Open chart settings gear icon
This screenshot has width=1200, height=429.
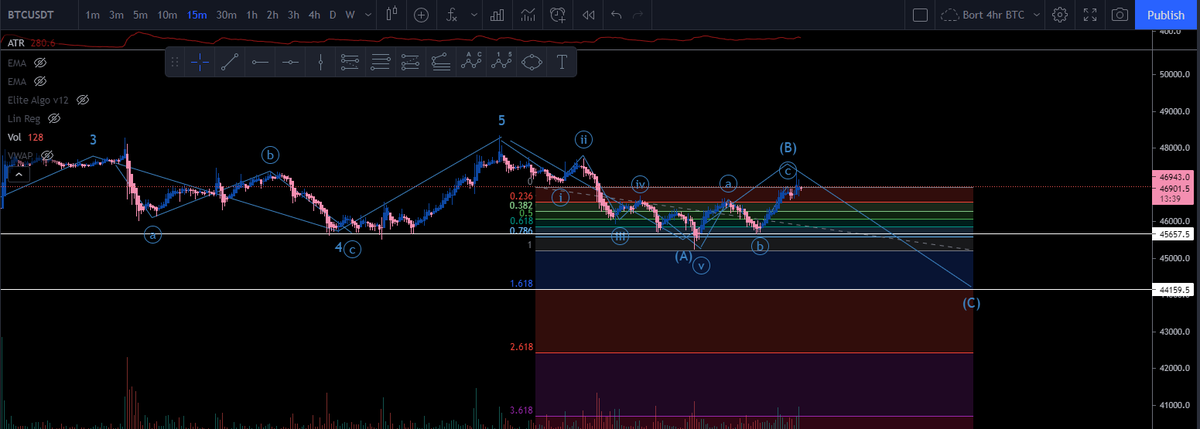tap(1061, 15)
